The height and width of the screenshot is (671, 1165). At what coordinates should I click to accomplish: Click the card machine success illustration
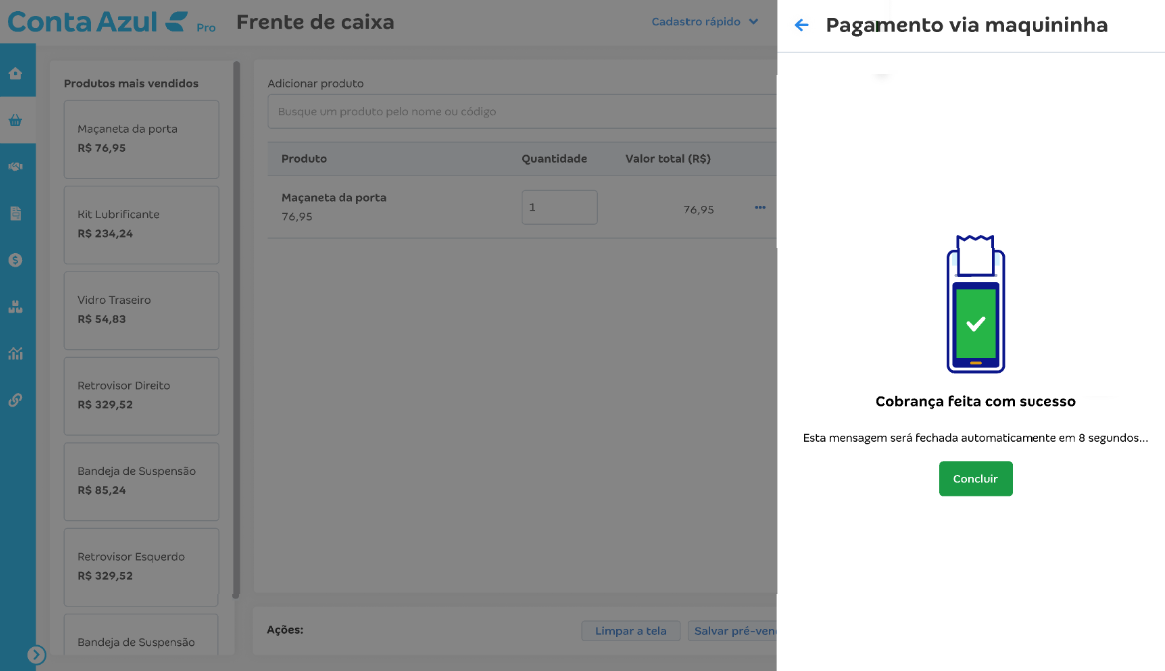(976, 304)
